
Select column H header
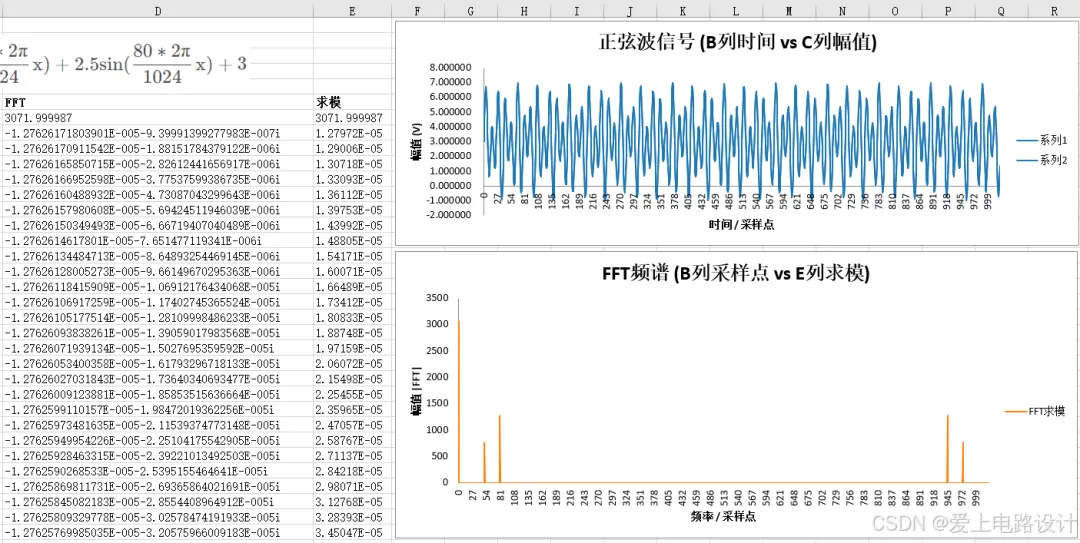coord(523,11)
